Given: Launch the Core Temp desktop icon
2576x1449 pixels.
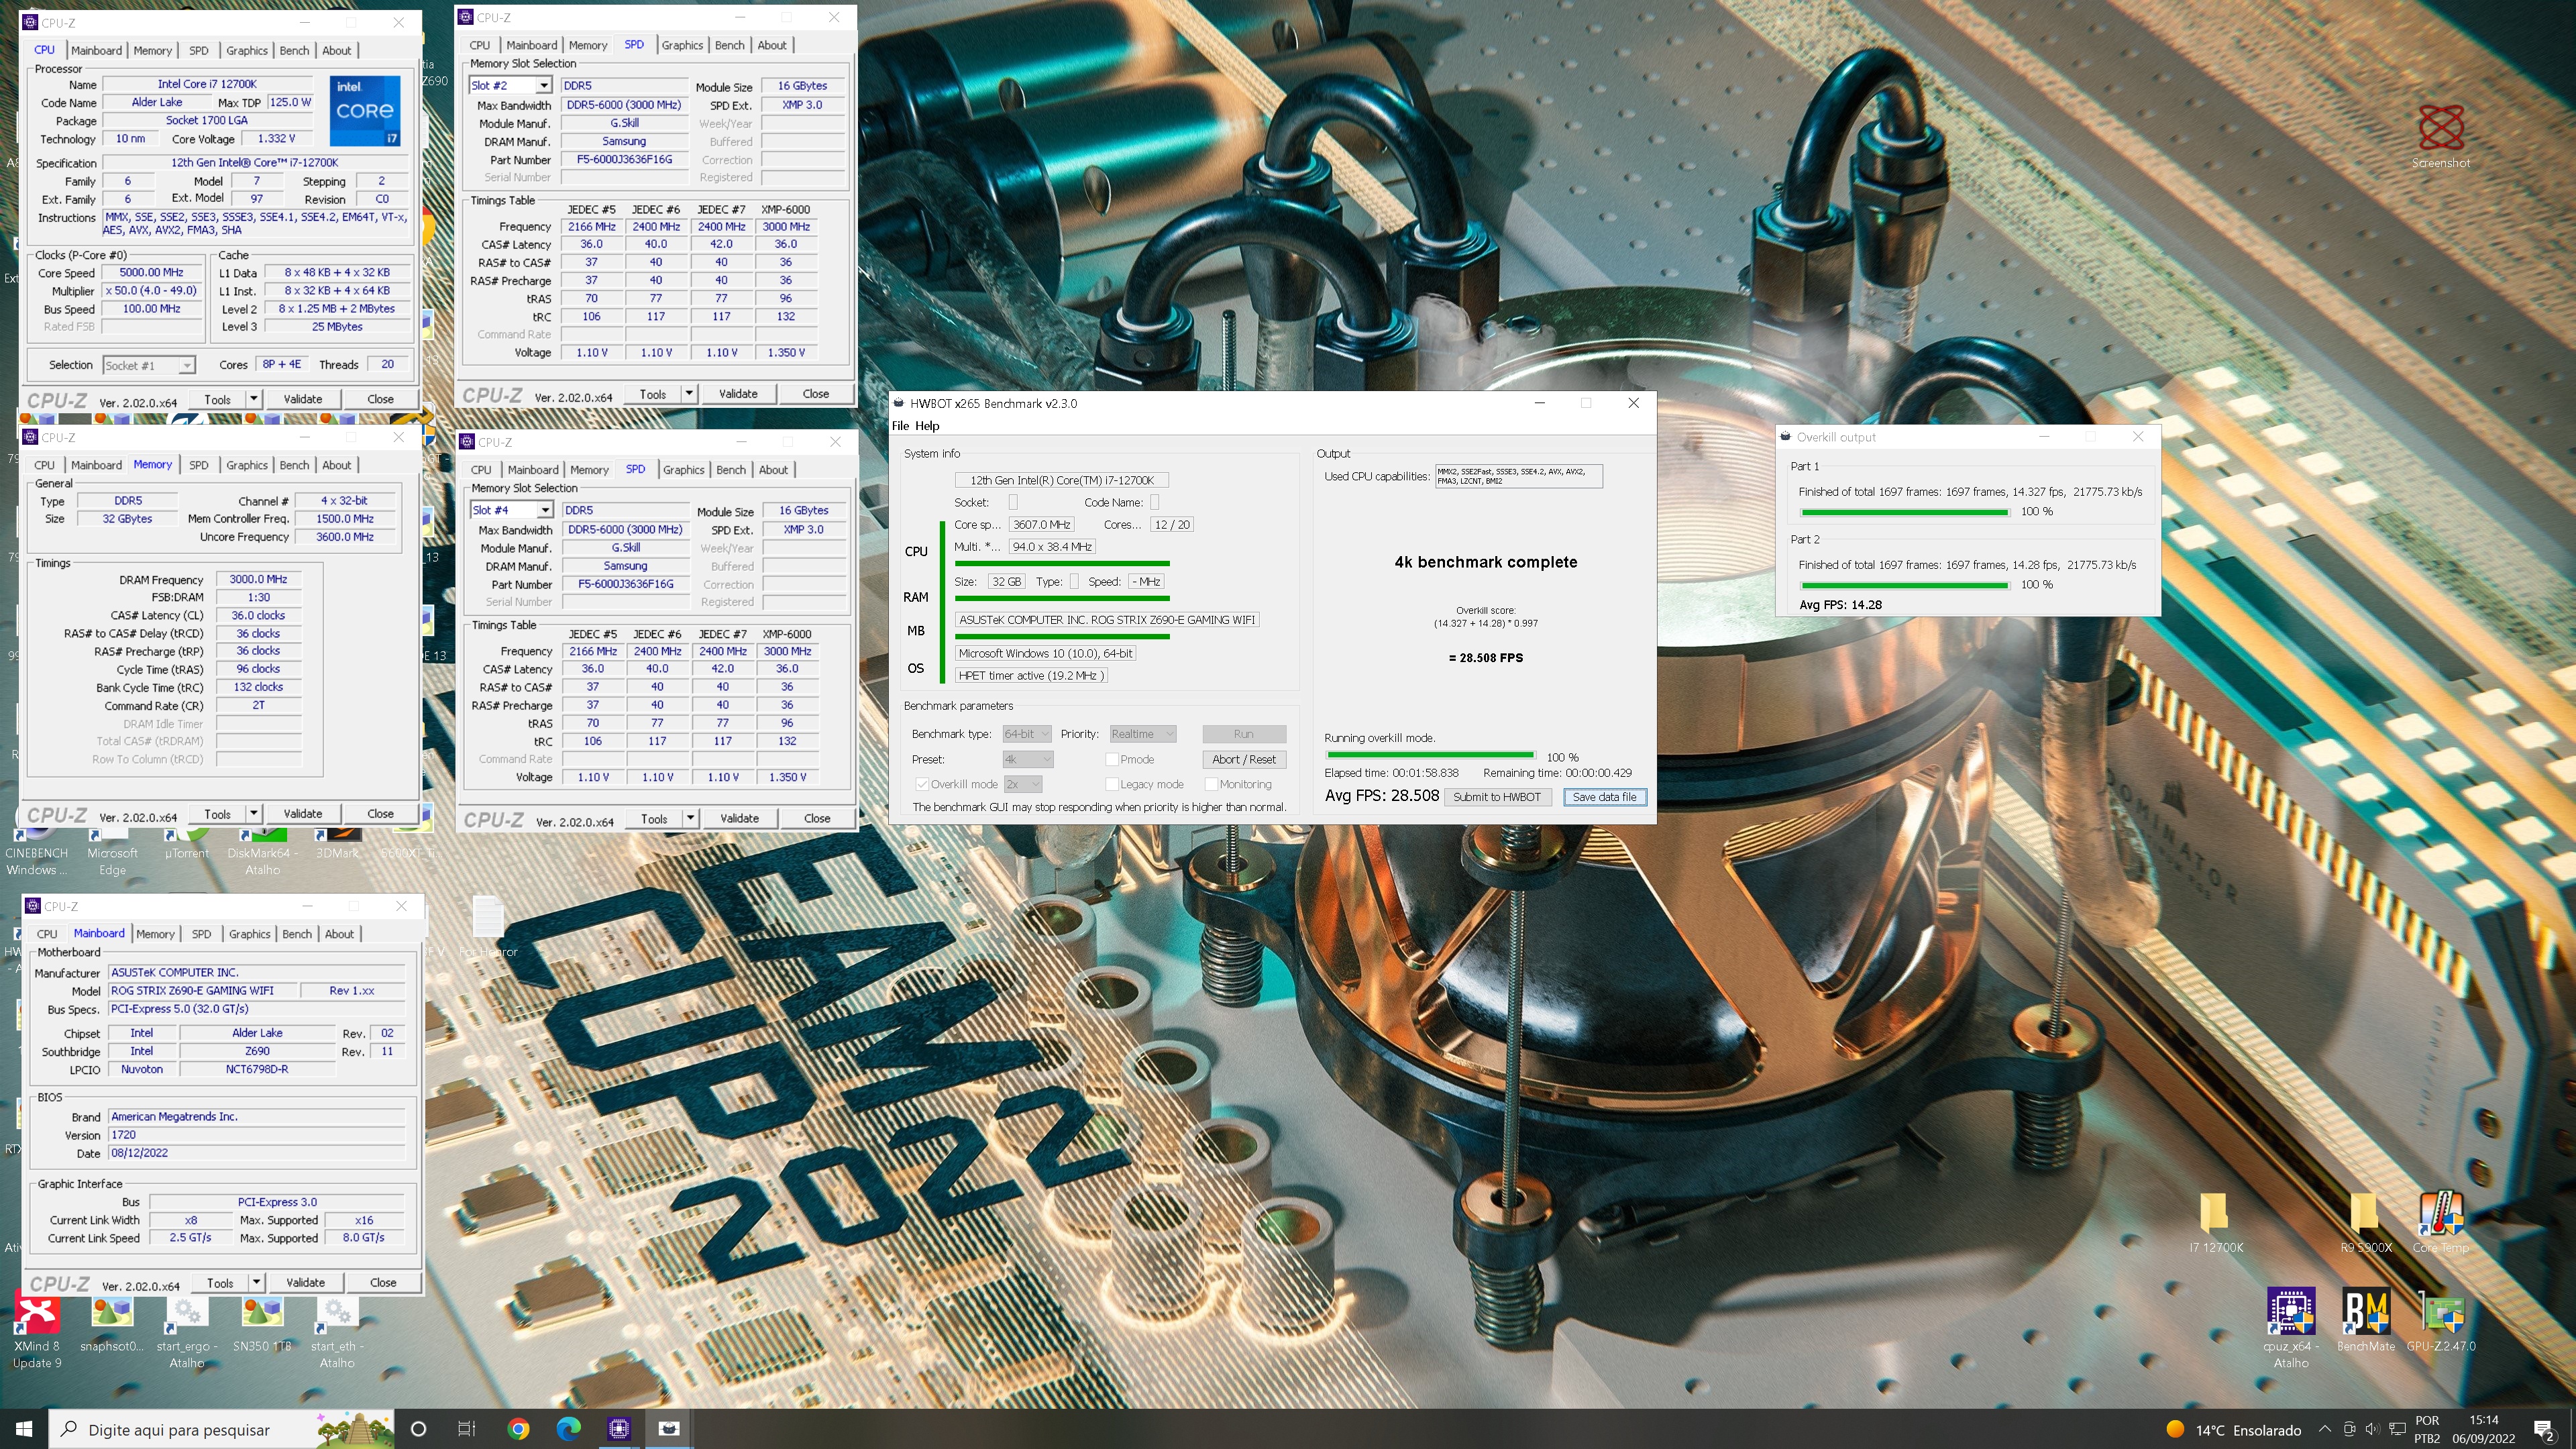Looking at the screenshot, I should point(2440,1221).
